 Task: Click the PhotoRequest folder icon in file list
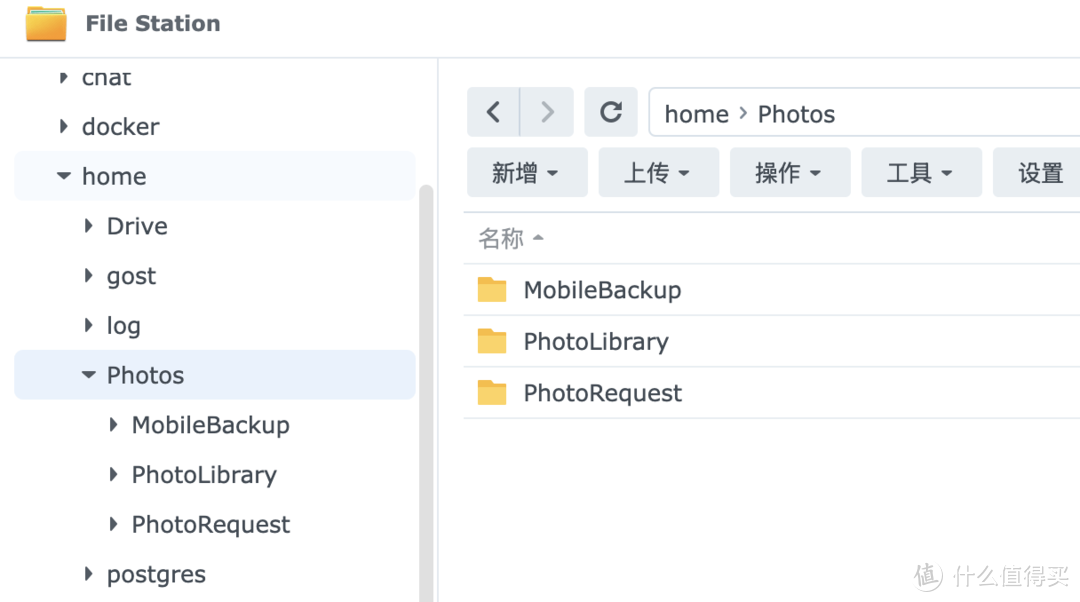click(492, 393)
